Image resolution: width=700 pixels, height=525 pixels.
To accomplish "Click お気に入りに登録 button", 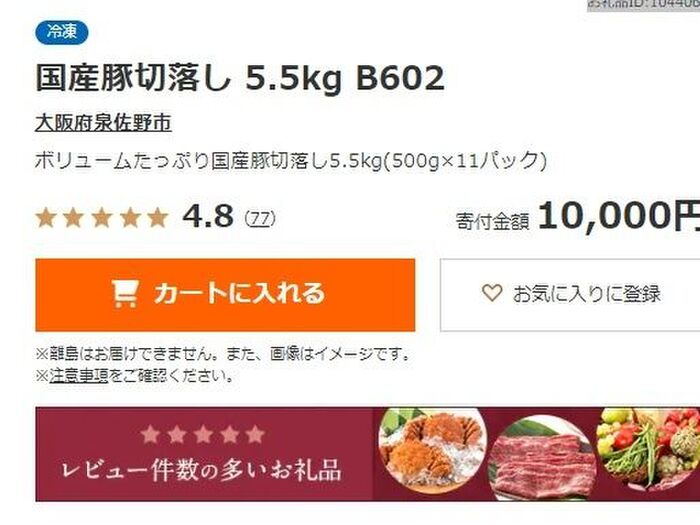I will coord(570,295).
